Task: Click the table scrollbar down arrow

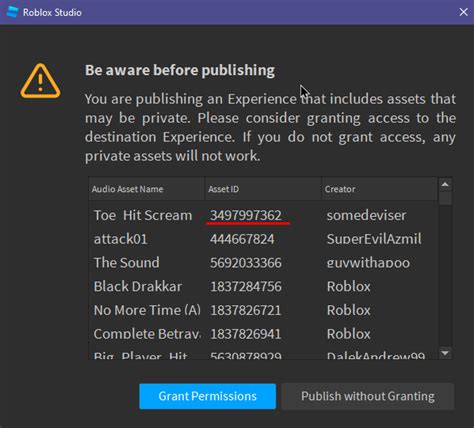Action: (445, 352)
